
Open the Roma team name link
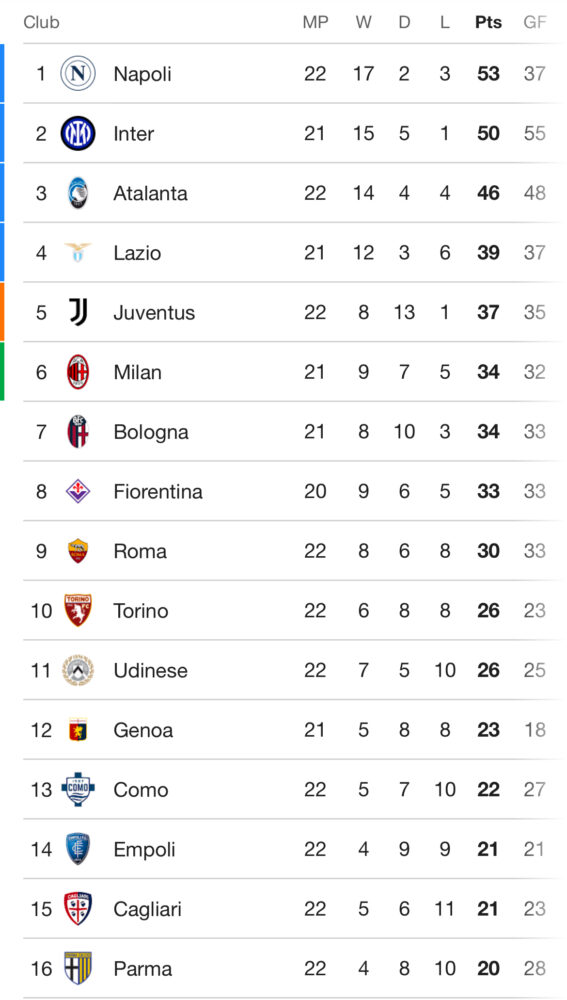click(140, 551)
